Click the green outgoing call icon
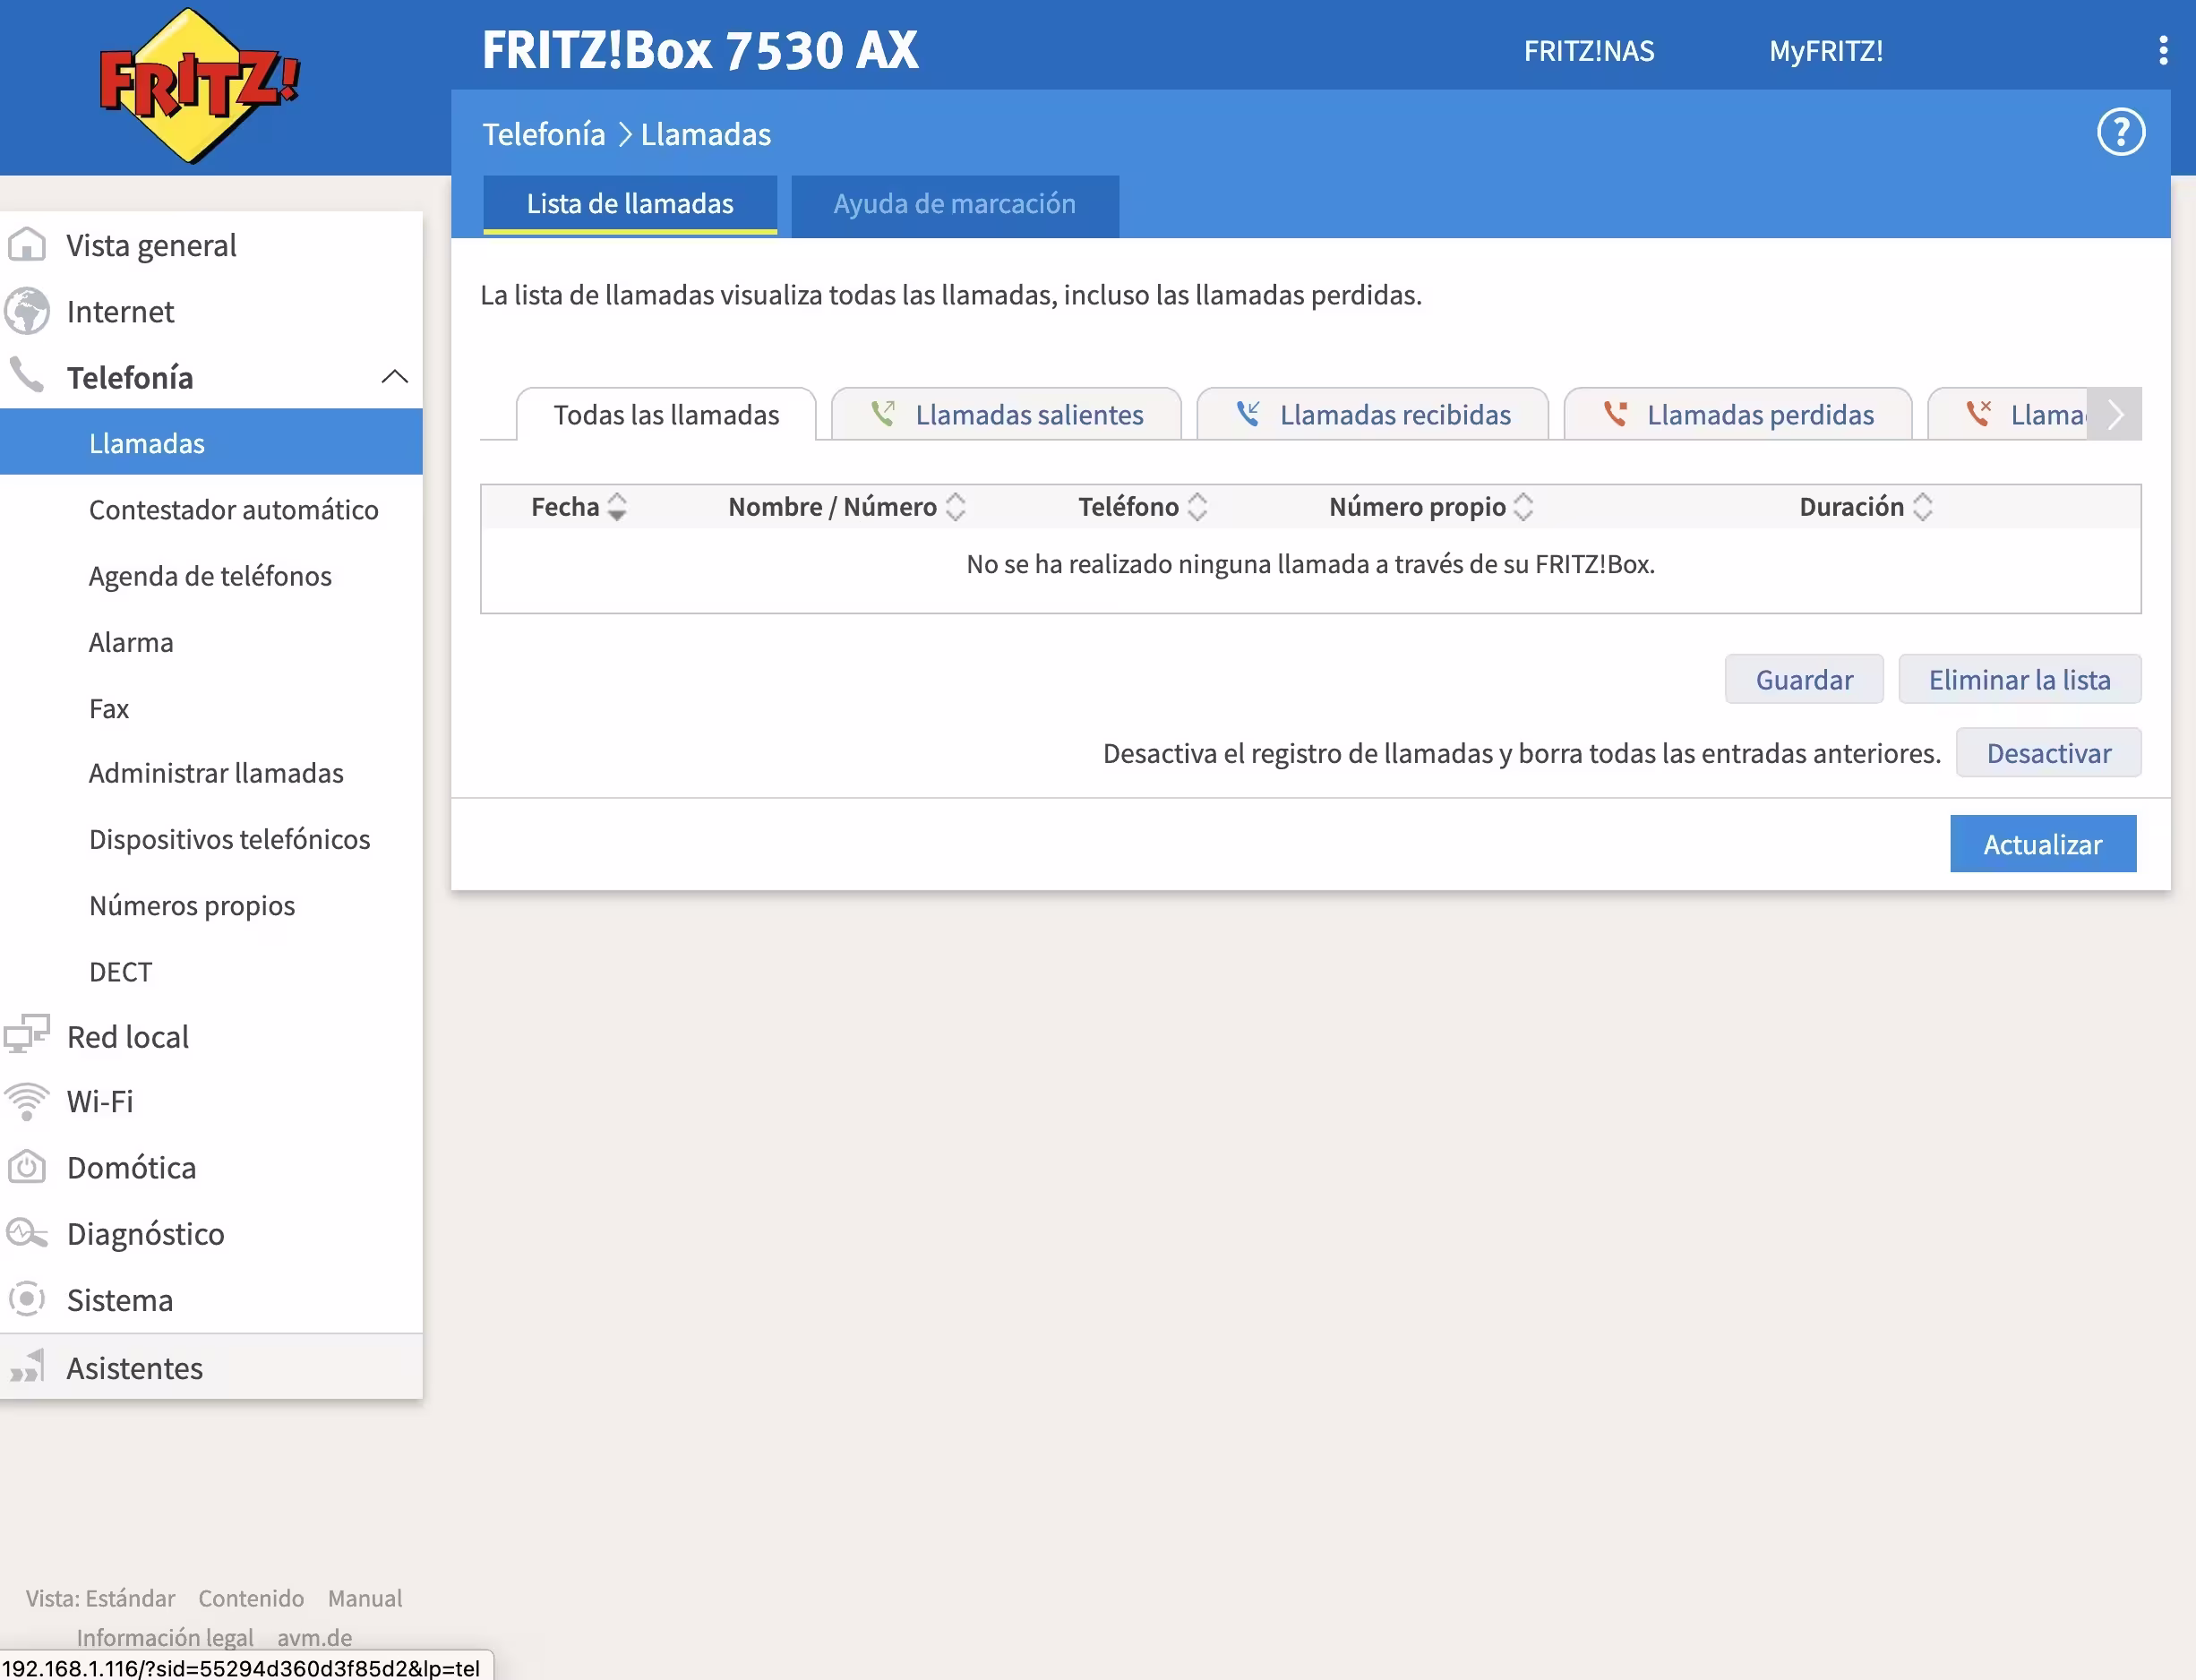Viewport: 2196px width, 1680px height. point(883,413)
